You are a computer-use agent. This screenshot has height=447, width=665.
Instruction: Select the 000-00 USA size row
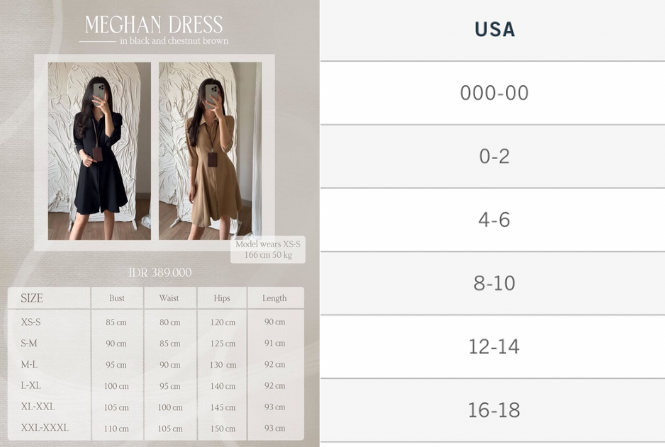point(494,93)
